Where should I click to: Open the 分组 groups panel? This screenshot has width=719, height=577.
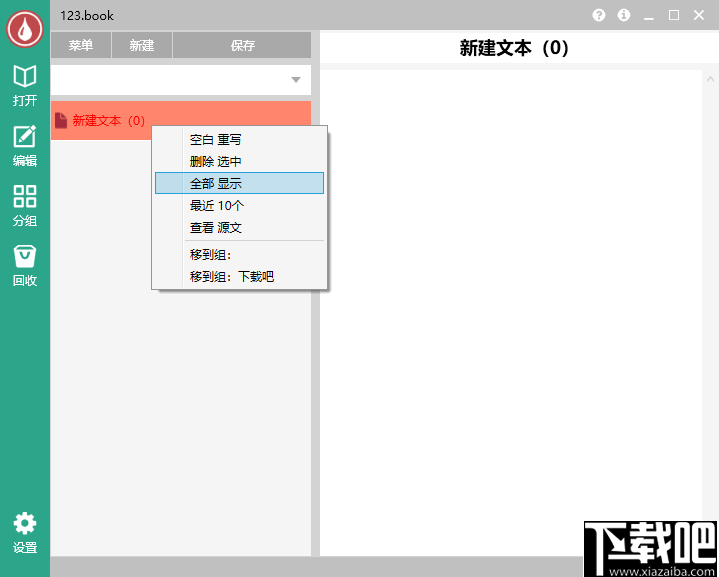tap(25, 205)
